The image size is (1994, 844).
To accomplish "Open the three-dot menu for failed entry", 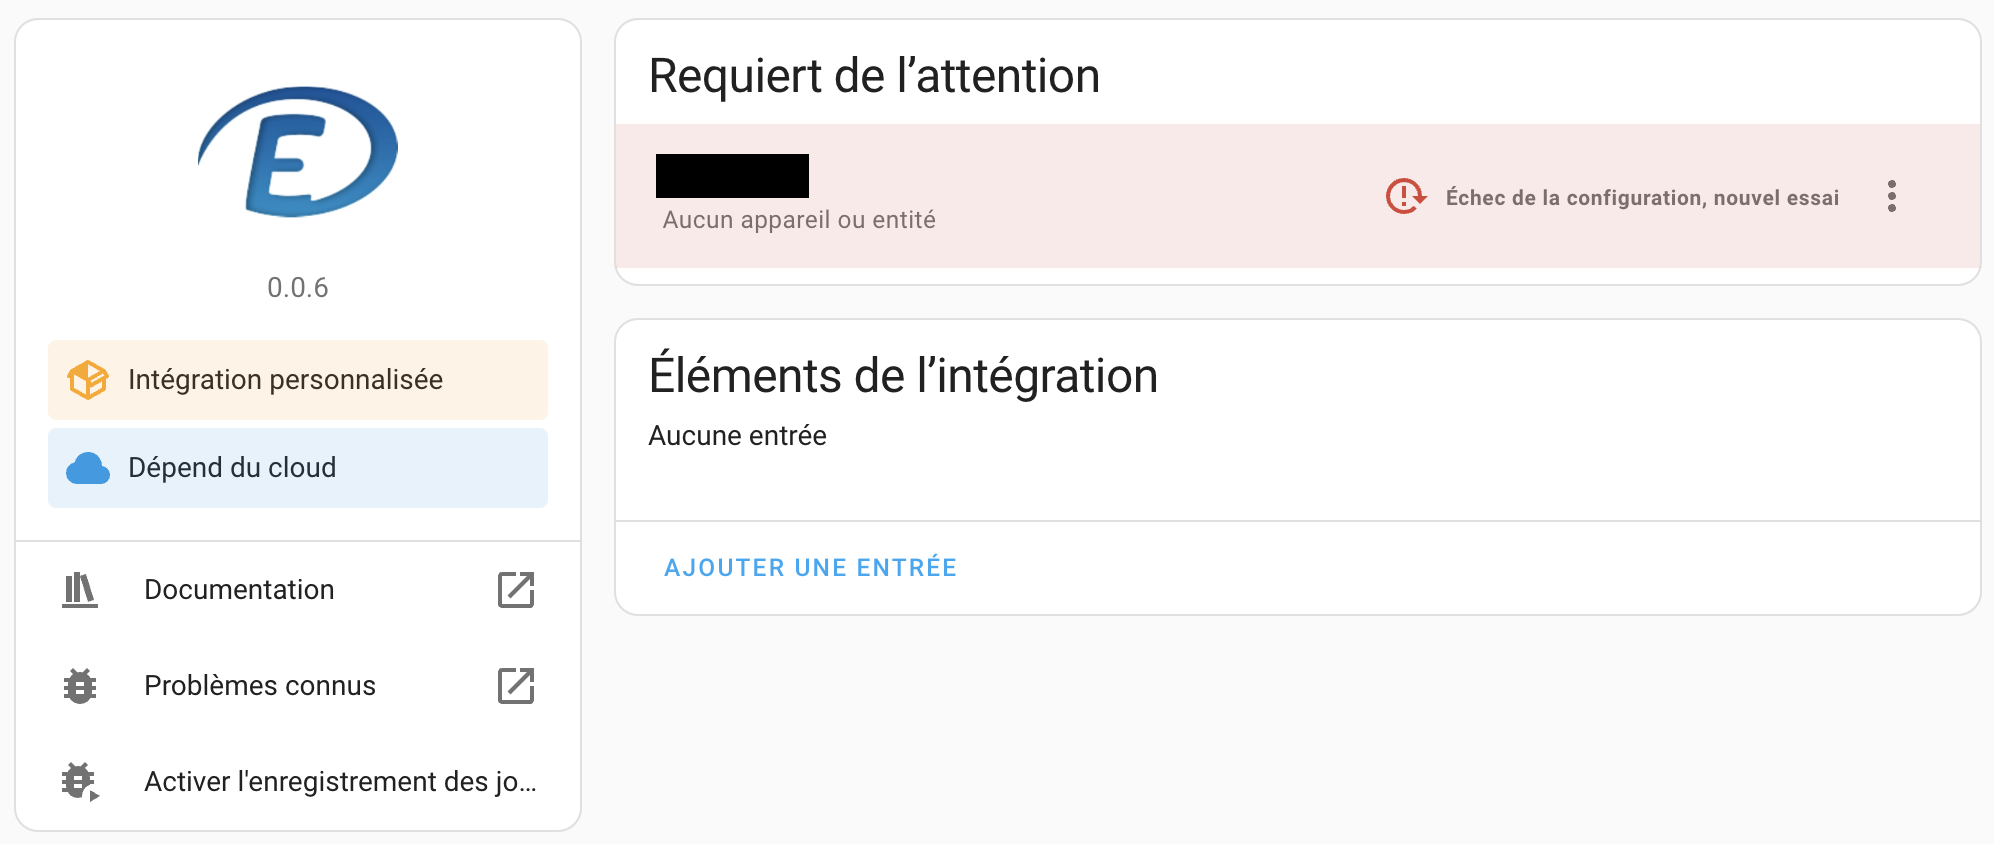I will [1891, 197].
